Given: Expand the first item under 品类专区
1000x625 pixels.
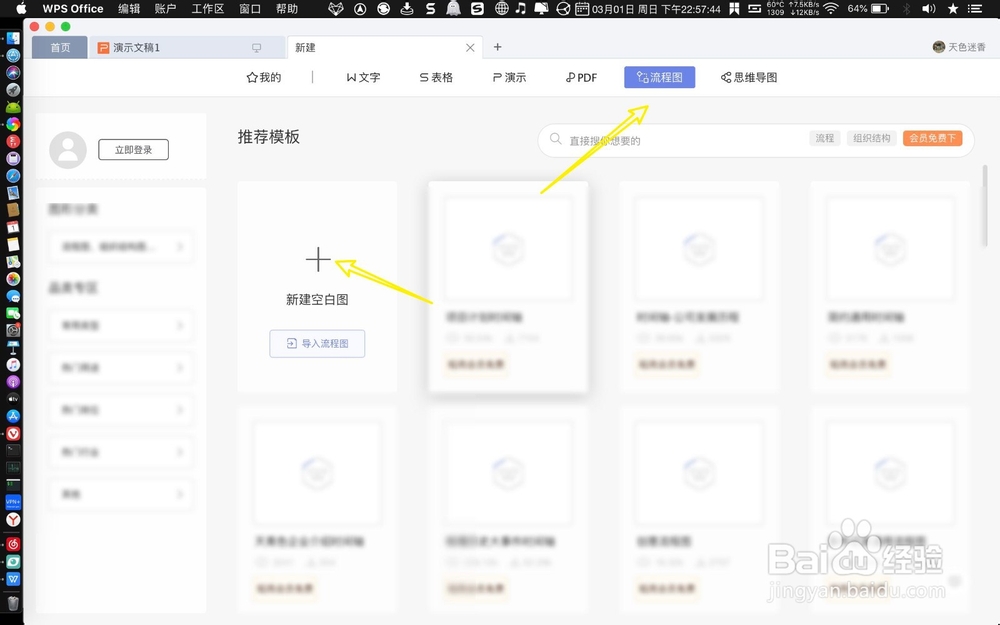Looking at the screenshot, I should 120,325.
